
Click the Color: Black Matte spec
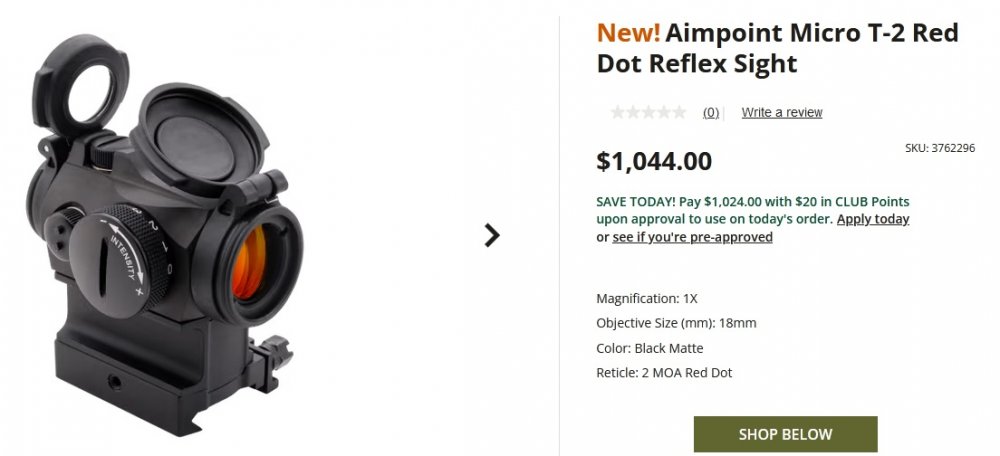point(650,348)
